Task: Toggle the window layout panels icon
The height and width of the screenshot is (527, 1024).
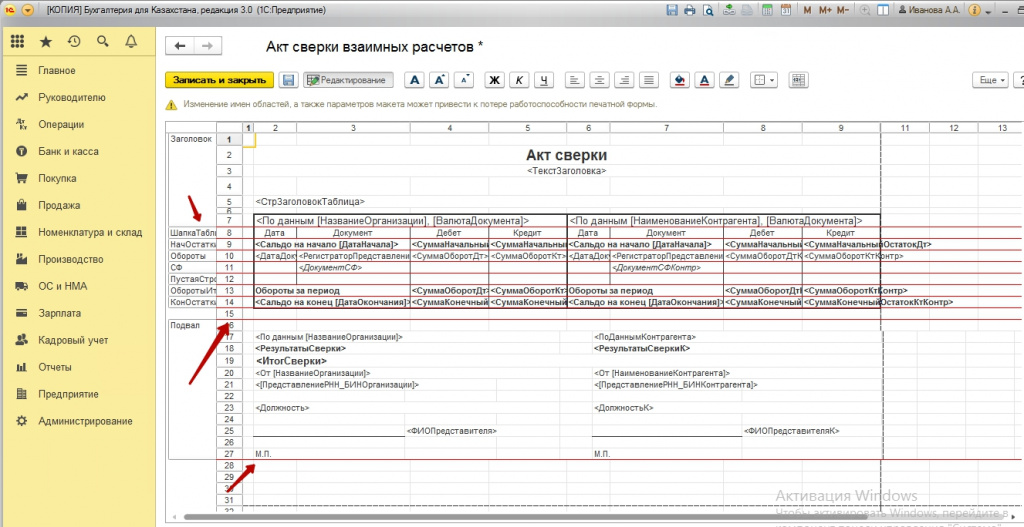Action: pos(883,10)
